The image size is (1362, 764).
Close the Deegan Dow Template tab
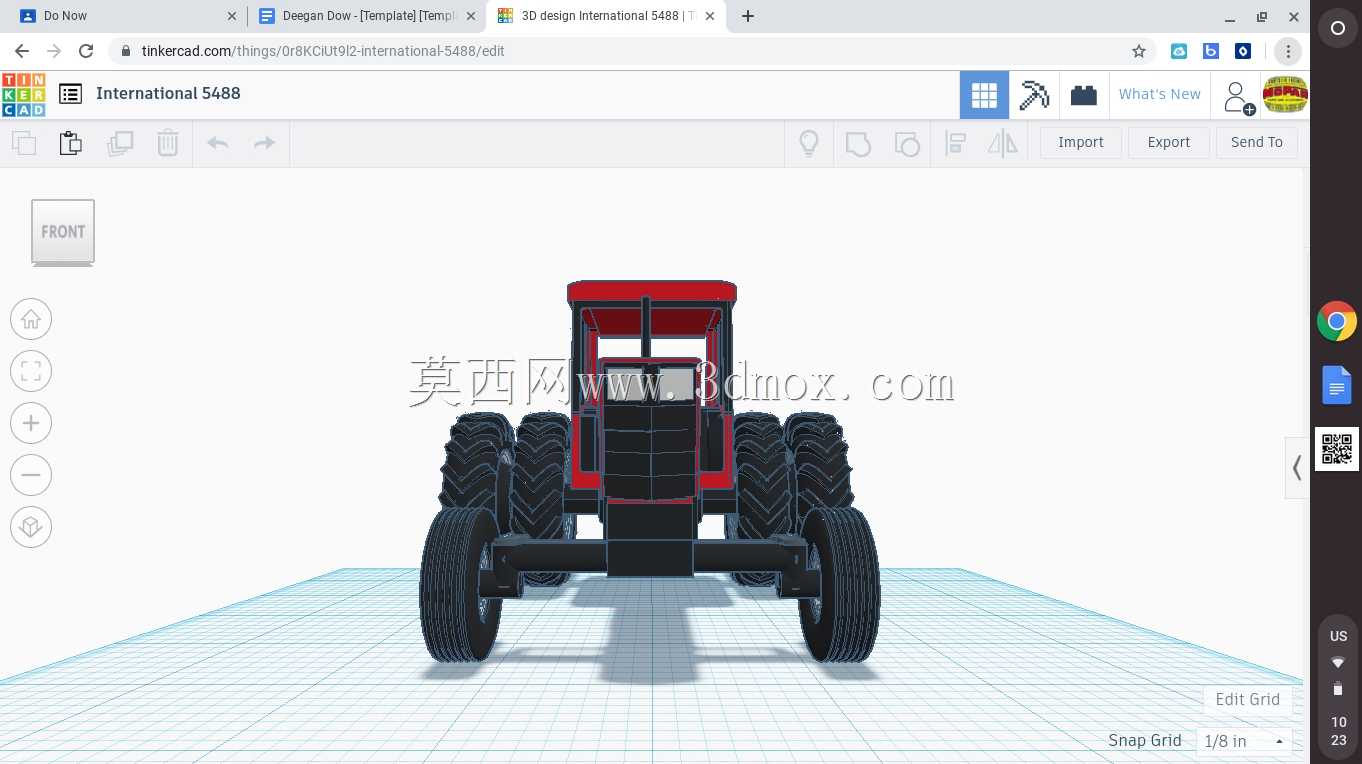[471, 16]
